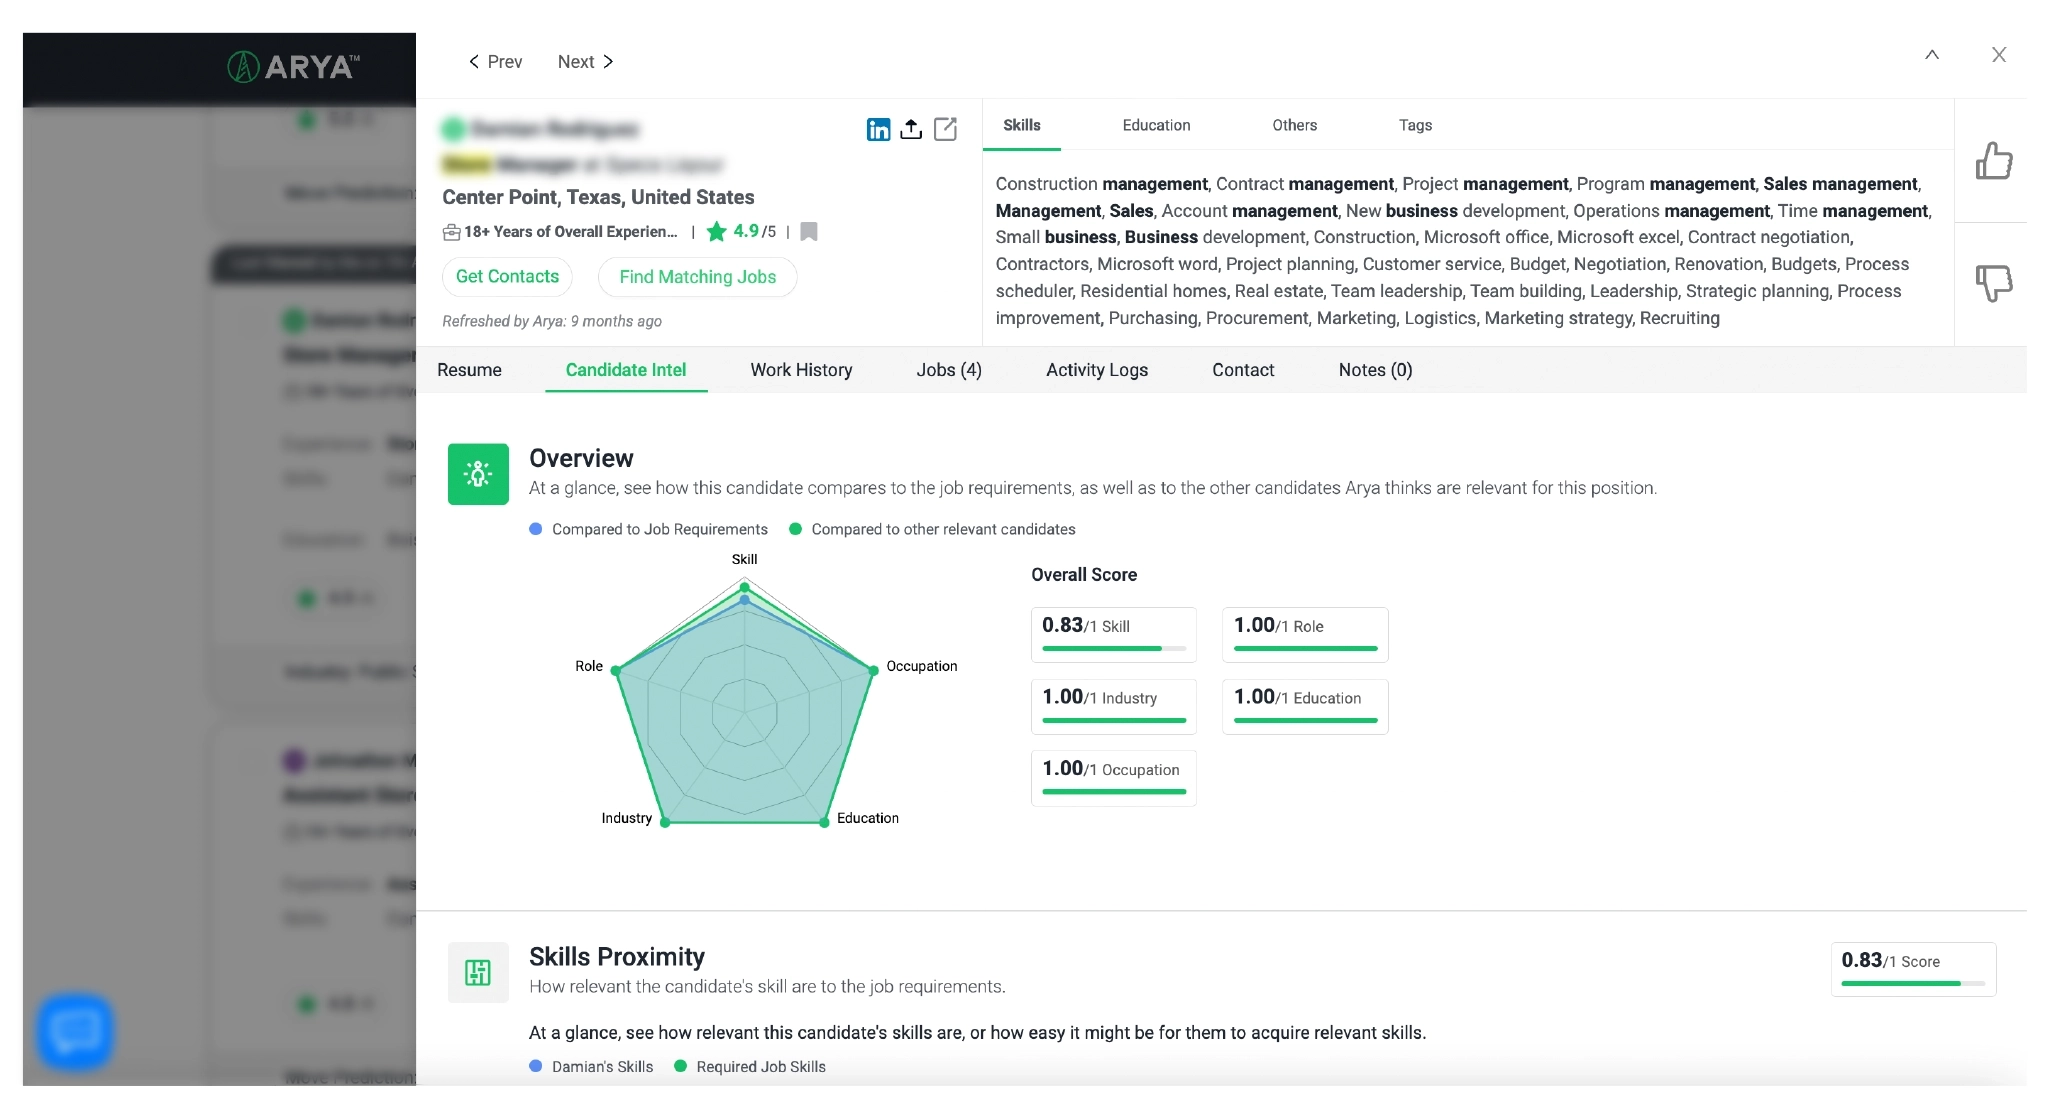
Task: Click the thumbs up icon
Action: point(1993,161)
